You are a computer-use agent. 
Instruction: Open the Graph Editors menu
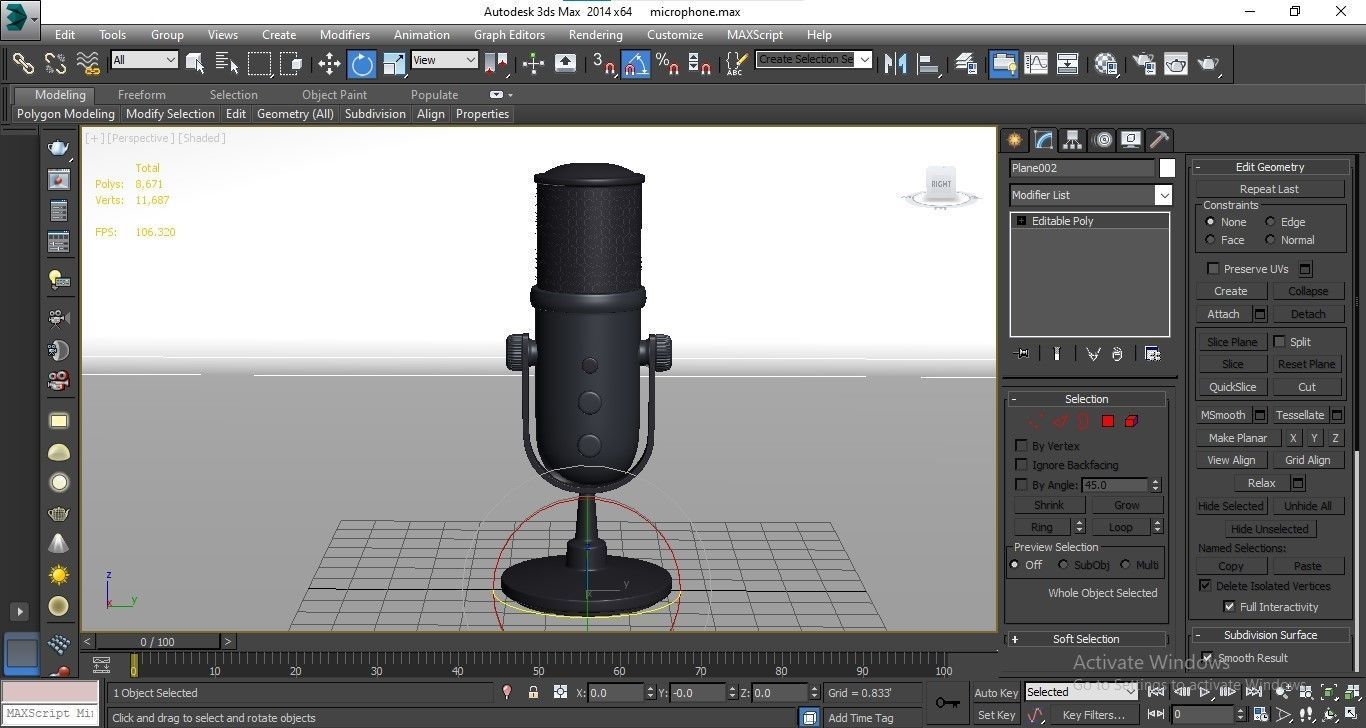(x=509, y=34)
